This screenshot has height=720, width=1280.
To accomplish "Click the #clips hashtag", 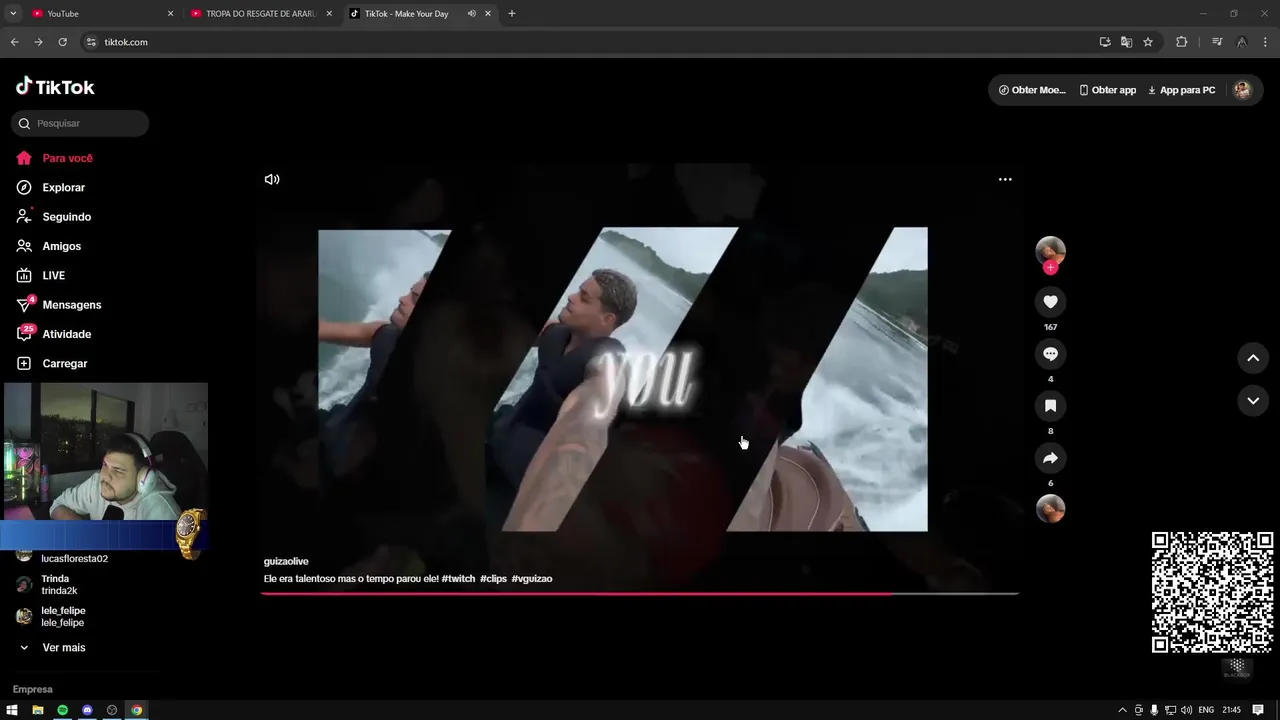I will point(493,579).
